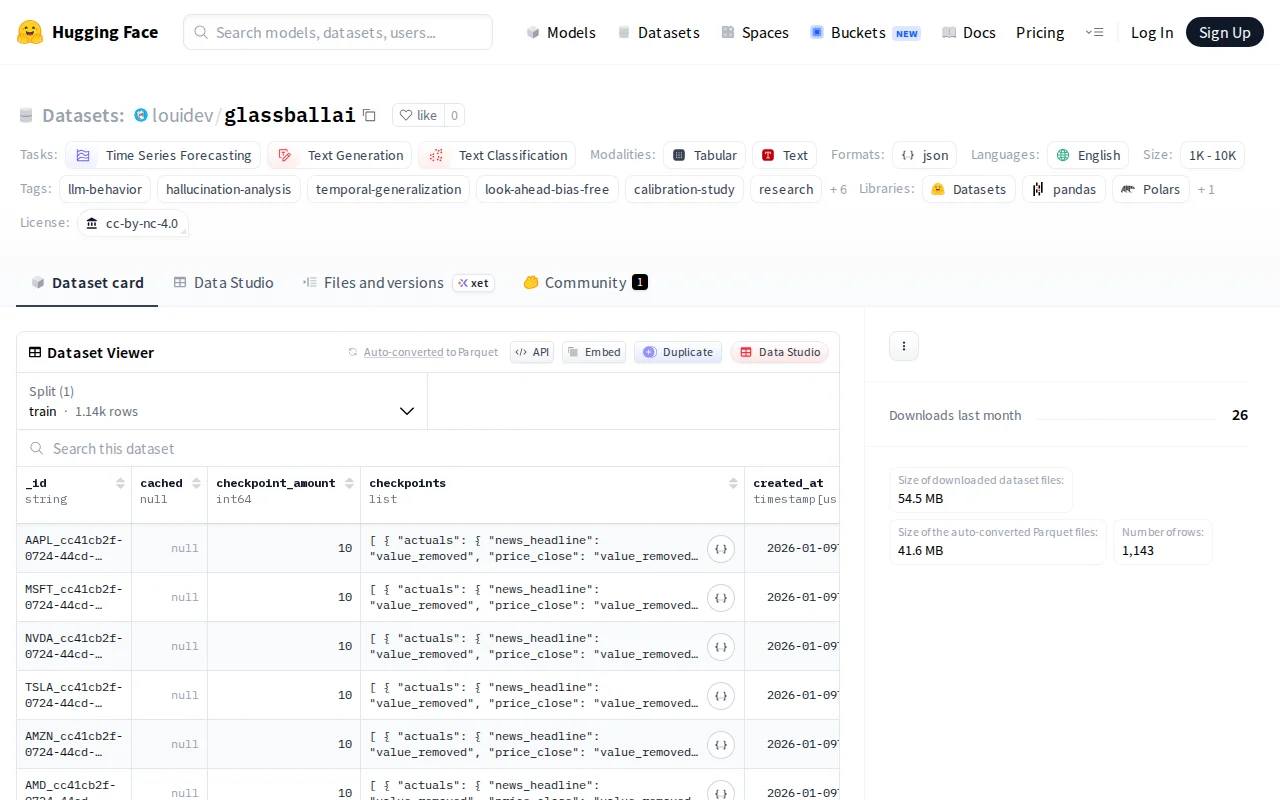The width and height of the screenshot is (1280, 800).
Task: Go to Datasets page
Action: point(658,32)
